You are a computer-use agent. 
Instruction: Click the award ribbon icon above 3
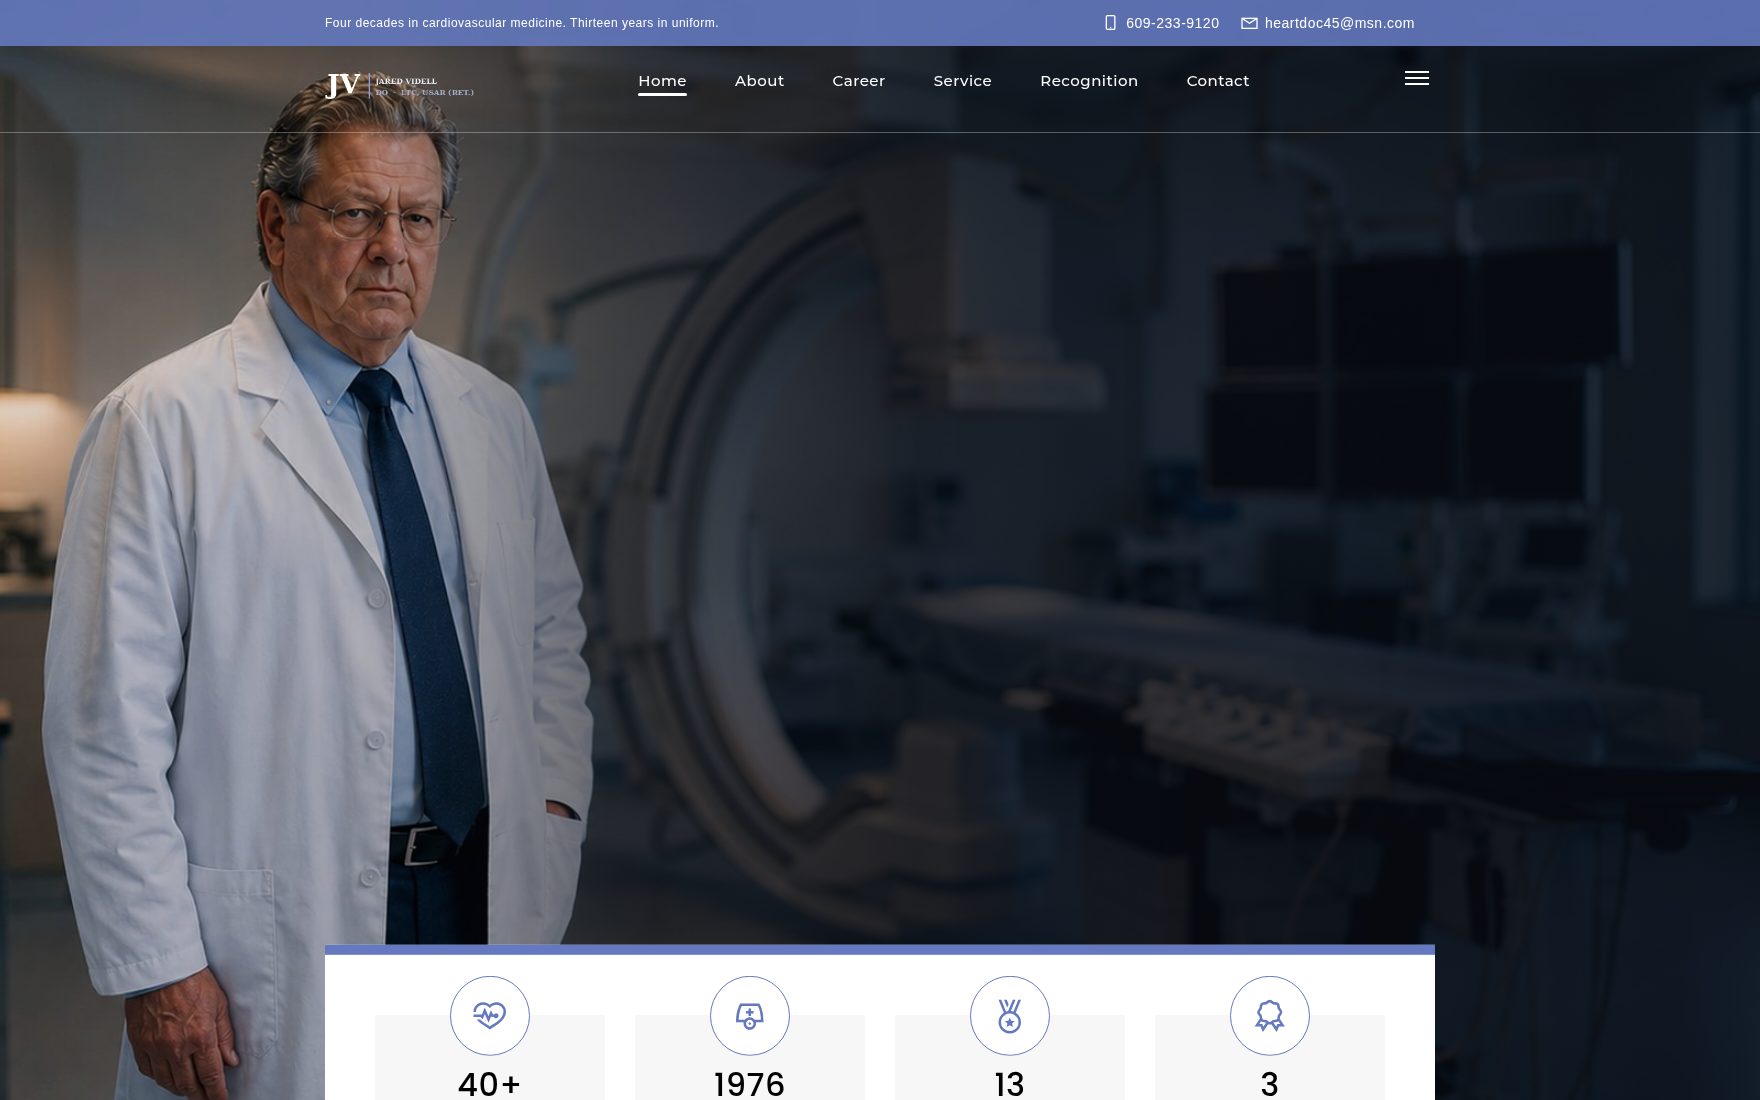click(x=1269, y=1016)
